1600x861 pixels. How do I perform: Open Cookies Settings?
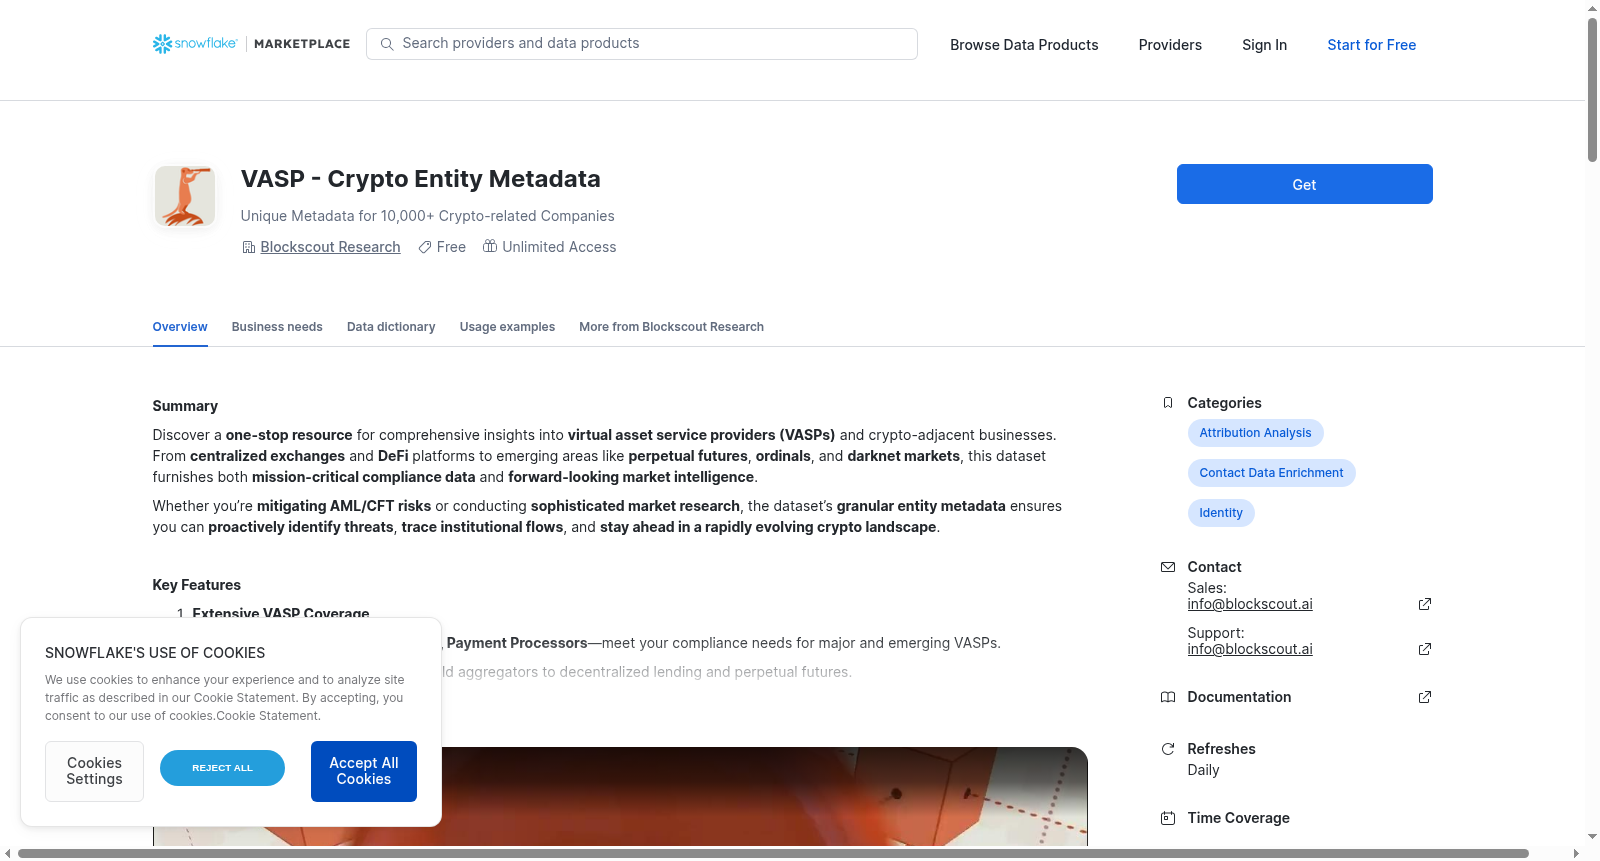[94, 771]
